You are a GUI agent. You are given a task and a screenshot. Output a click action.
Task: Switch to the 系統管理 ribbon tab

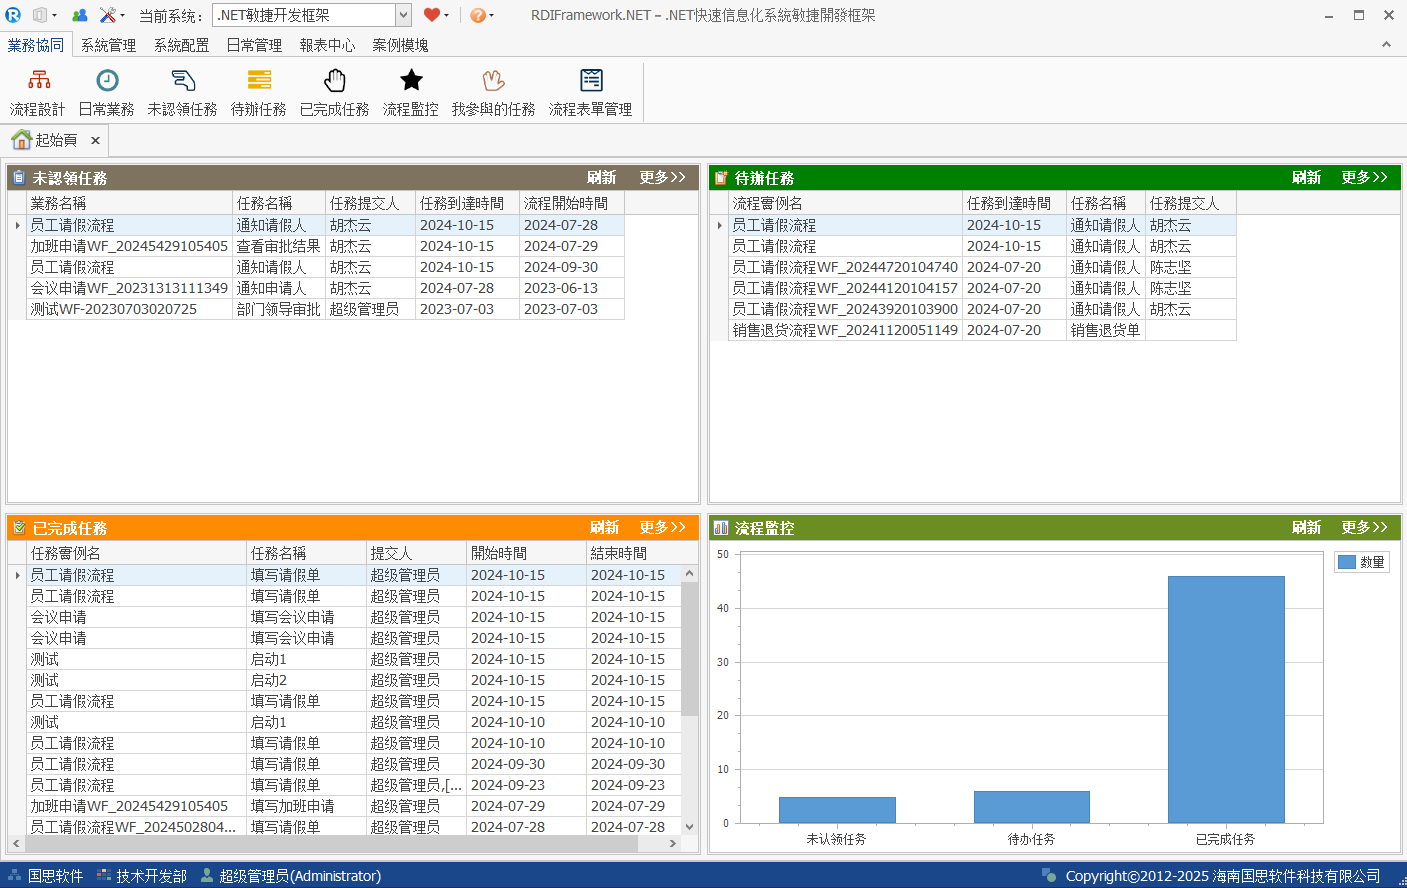tap(108, 45)
